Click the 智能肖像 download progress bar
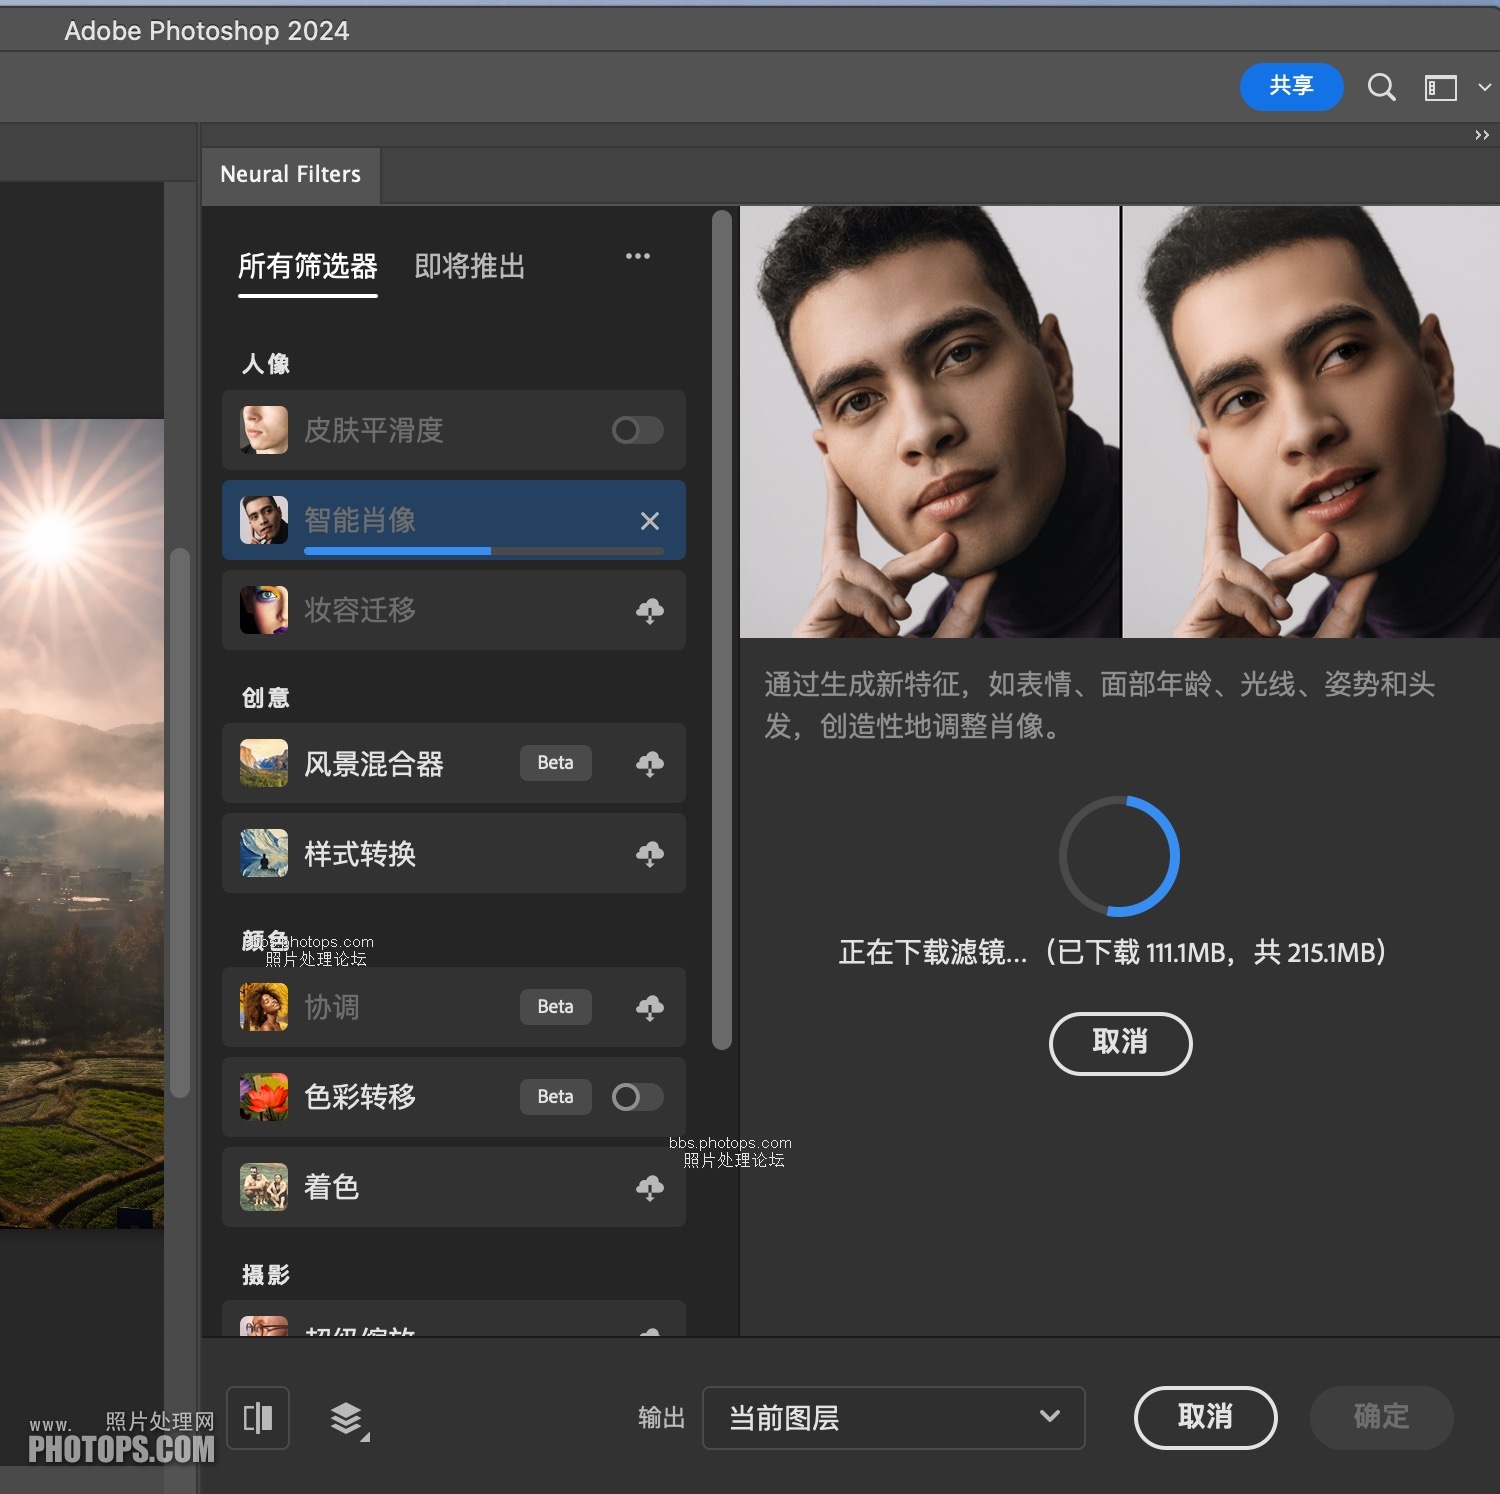The image size is (1500, 1494). click(484, 551)
